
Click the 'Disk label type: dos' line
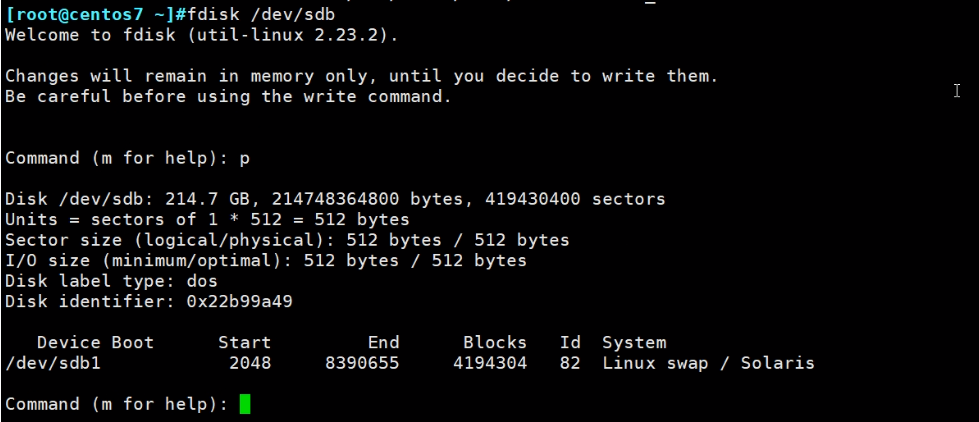coord(111,281)
